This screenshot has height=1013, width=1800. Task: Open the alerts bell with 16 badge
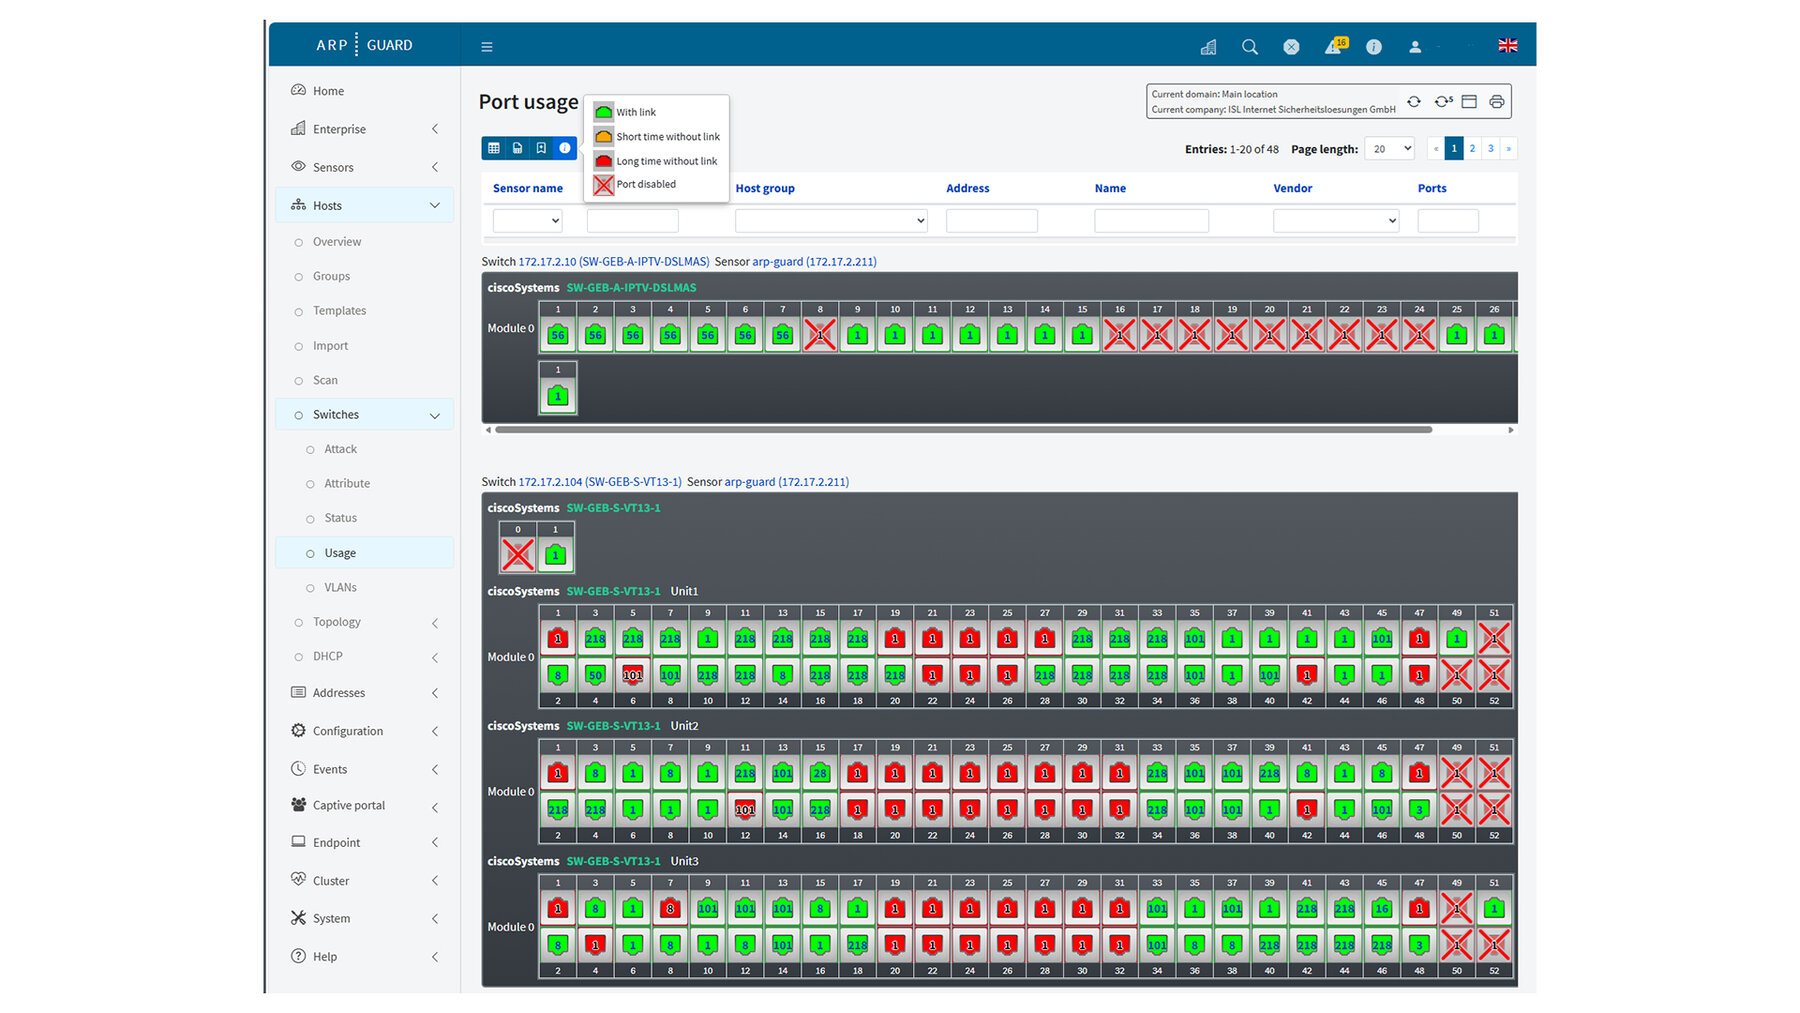pos(1334,46)
